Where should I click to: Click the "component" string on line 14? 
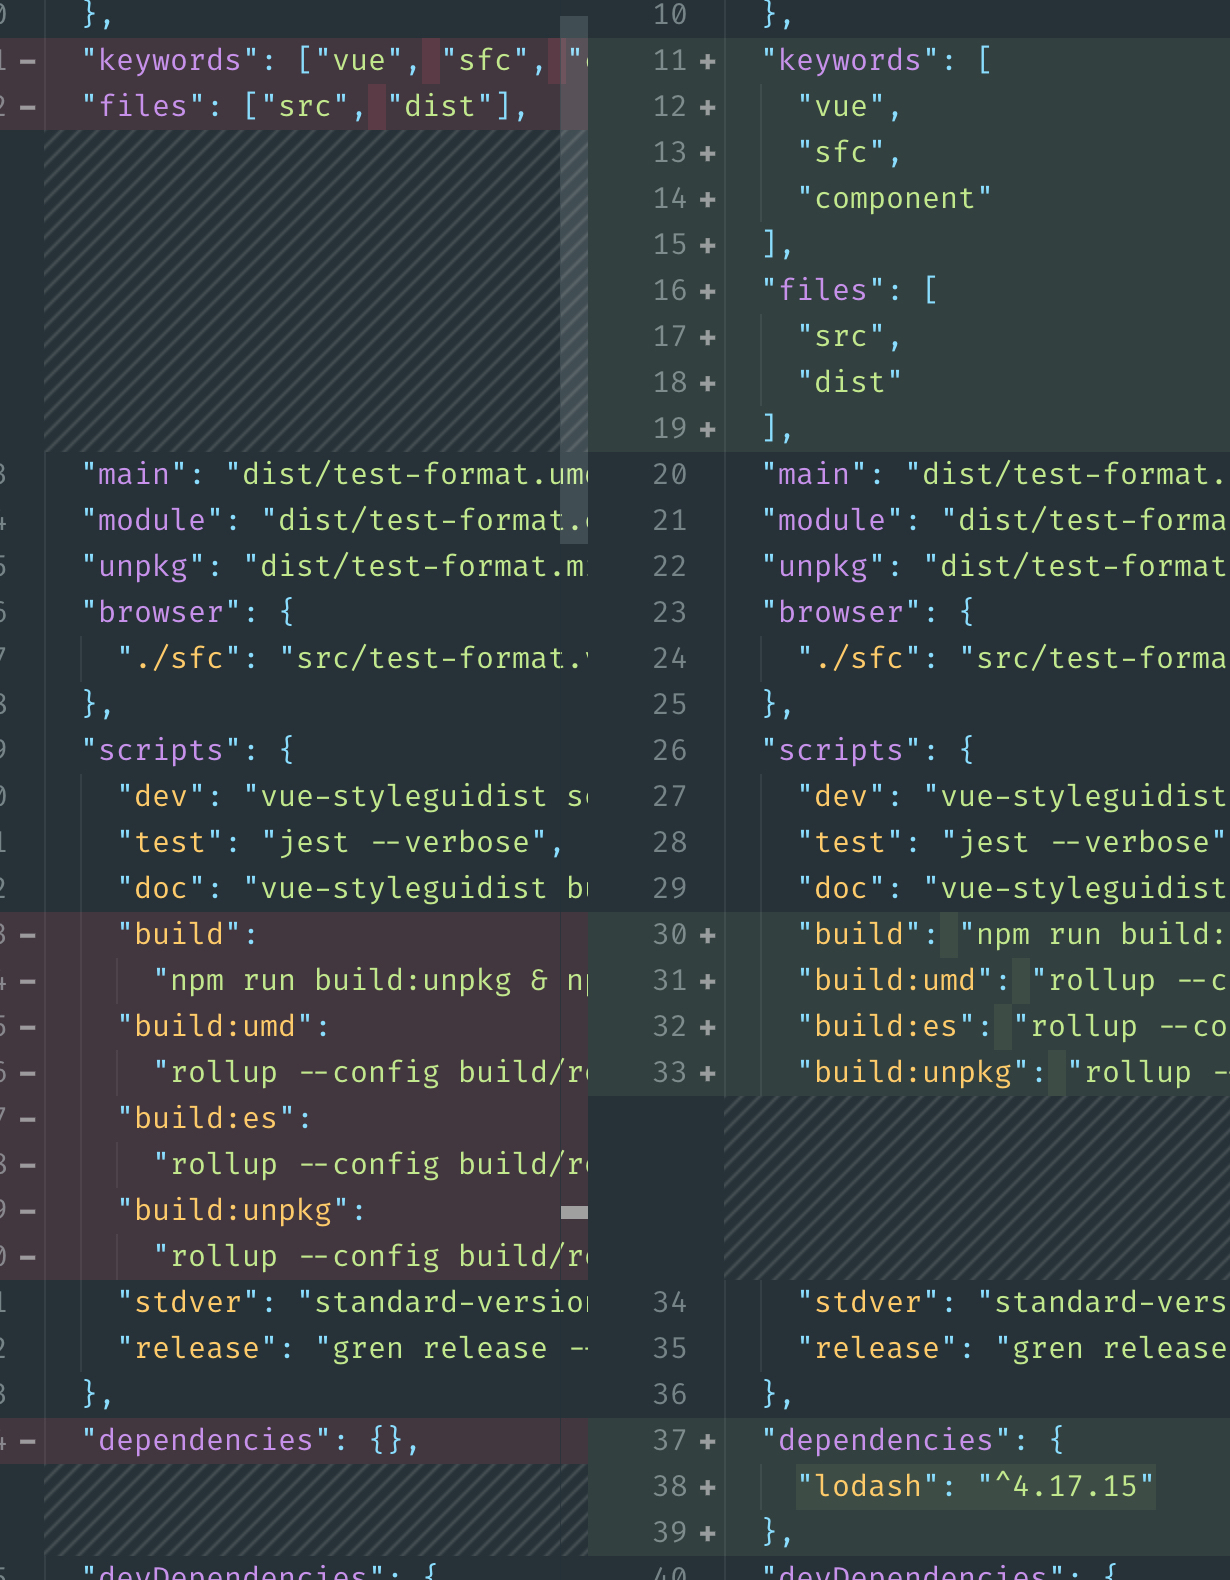pyautogui.click(x=895, y=198)
